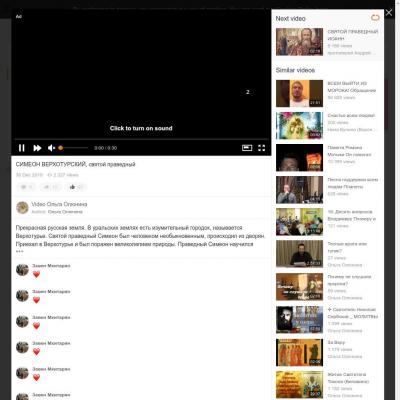Open the video author's avatar

[22, 207]
